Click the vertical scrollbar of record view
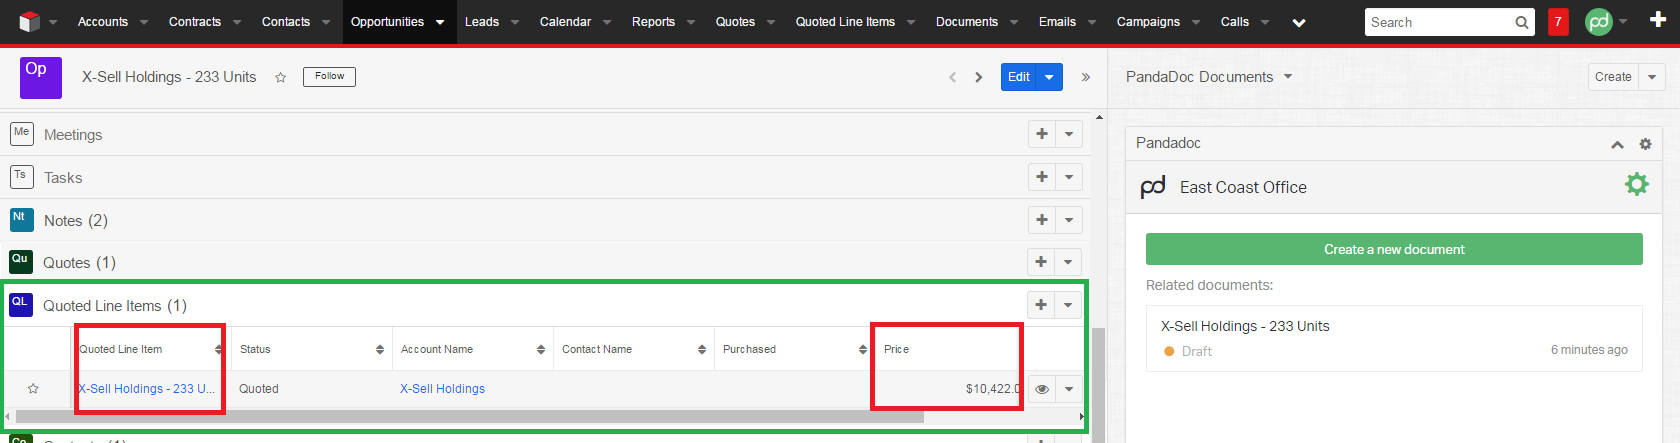 tap(1099, 385)
